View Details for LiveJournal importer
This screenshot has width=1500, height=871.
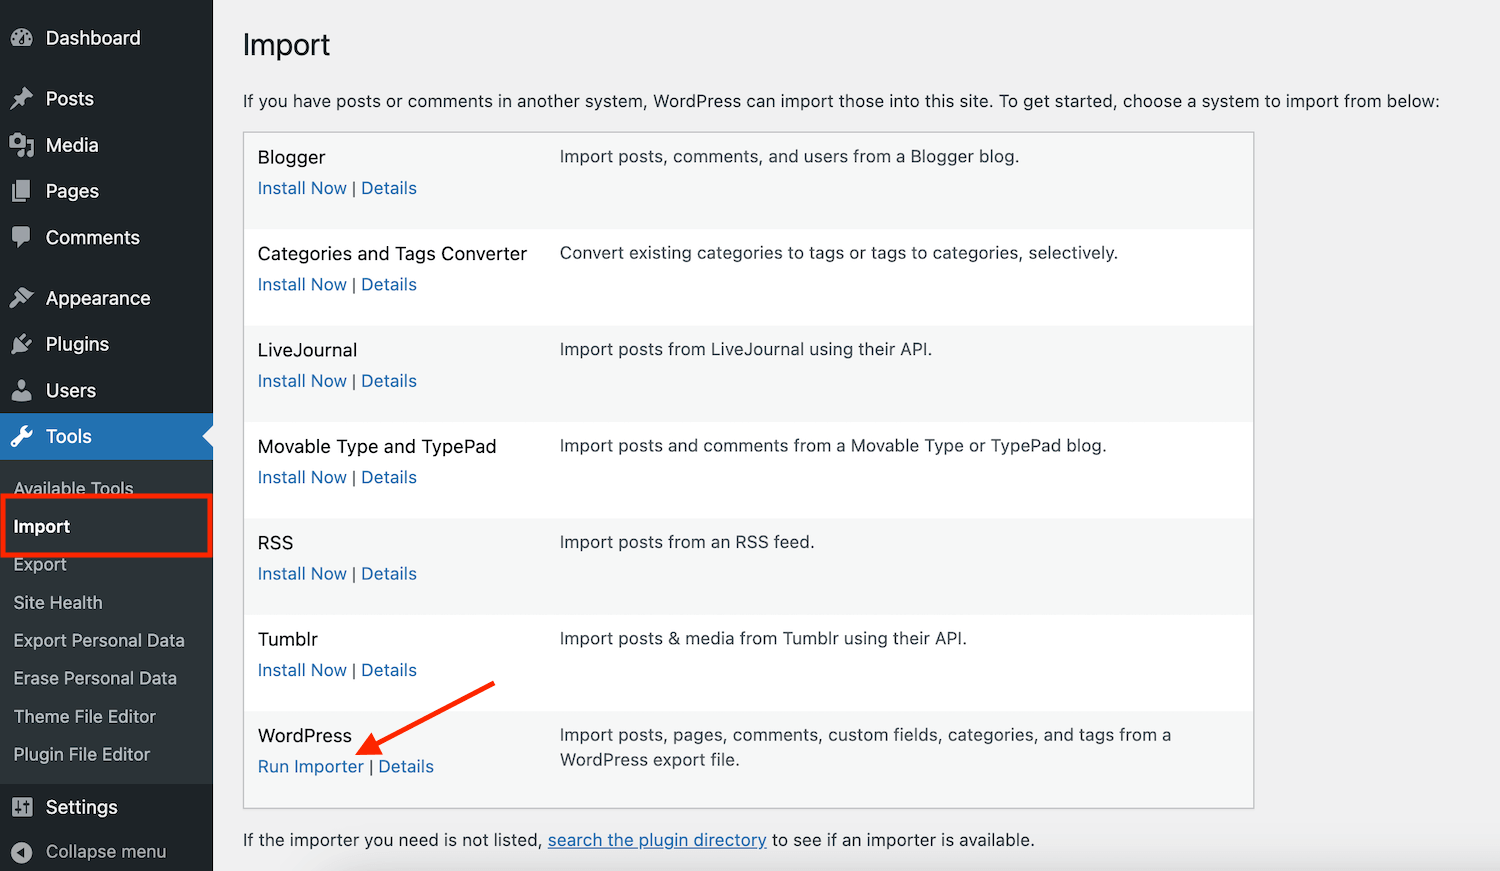pos(389,381)
